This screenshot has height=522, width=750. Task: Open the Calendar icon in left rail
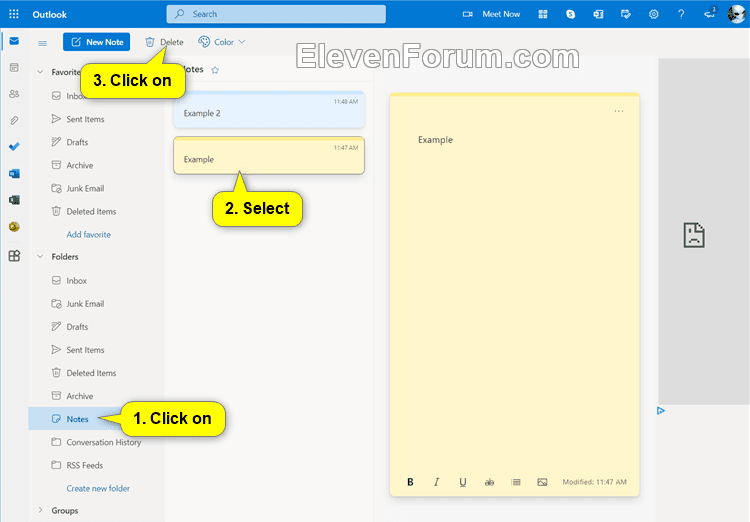point(14,67)
